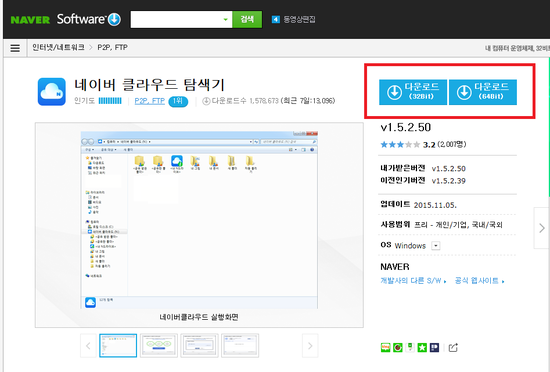The image size is (550, 372).
Task: Click the 내 컴퓨터 운영체제 text
Action: [x=517, y=48]
